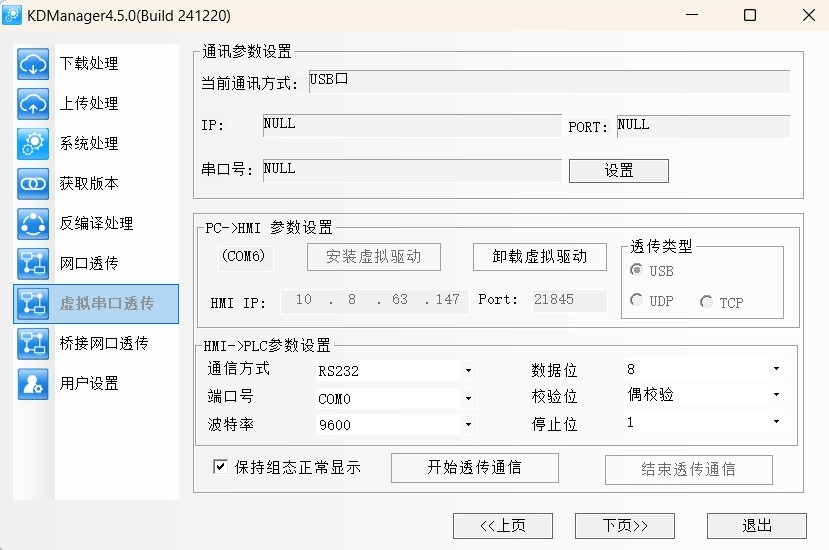Maximize the KDManager window

coord(750,15)
